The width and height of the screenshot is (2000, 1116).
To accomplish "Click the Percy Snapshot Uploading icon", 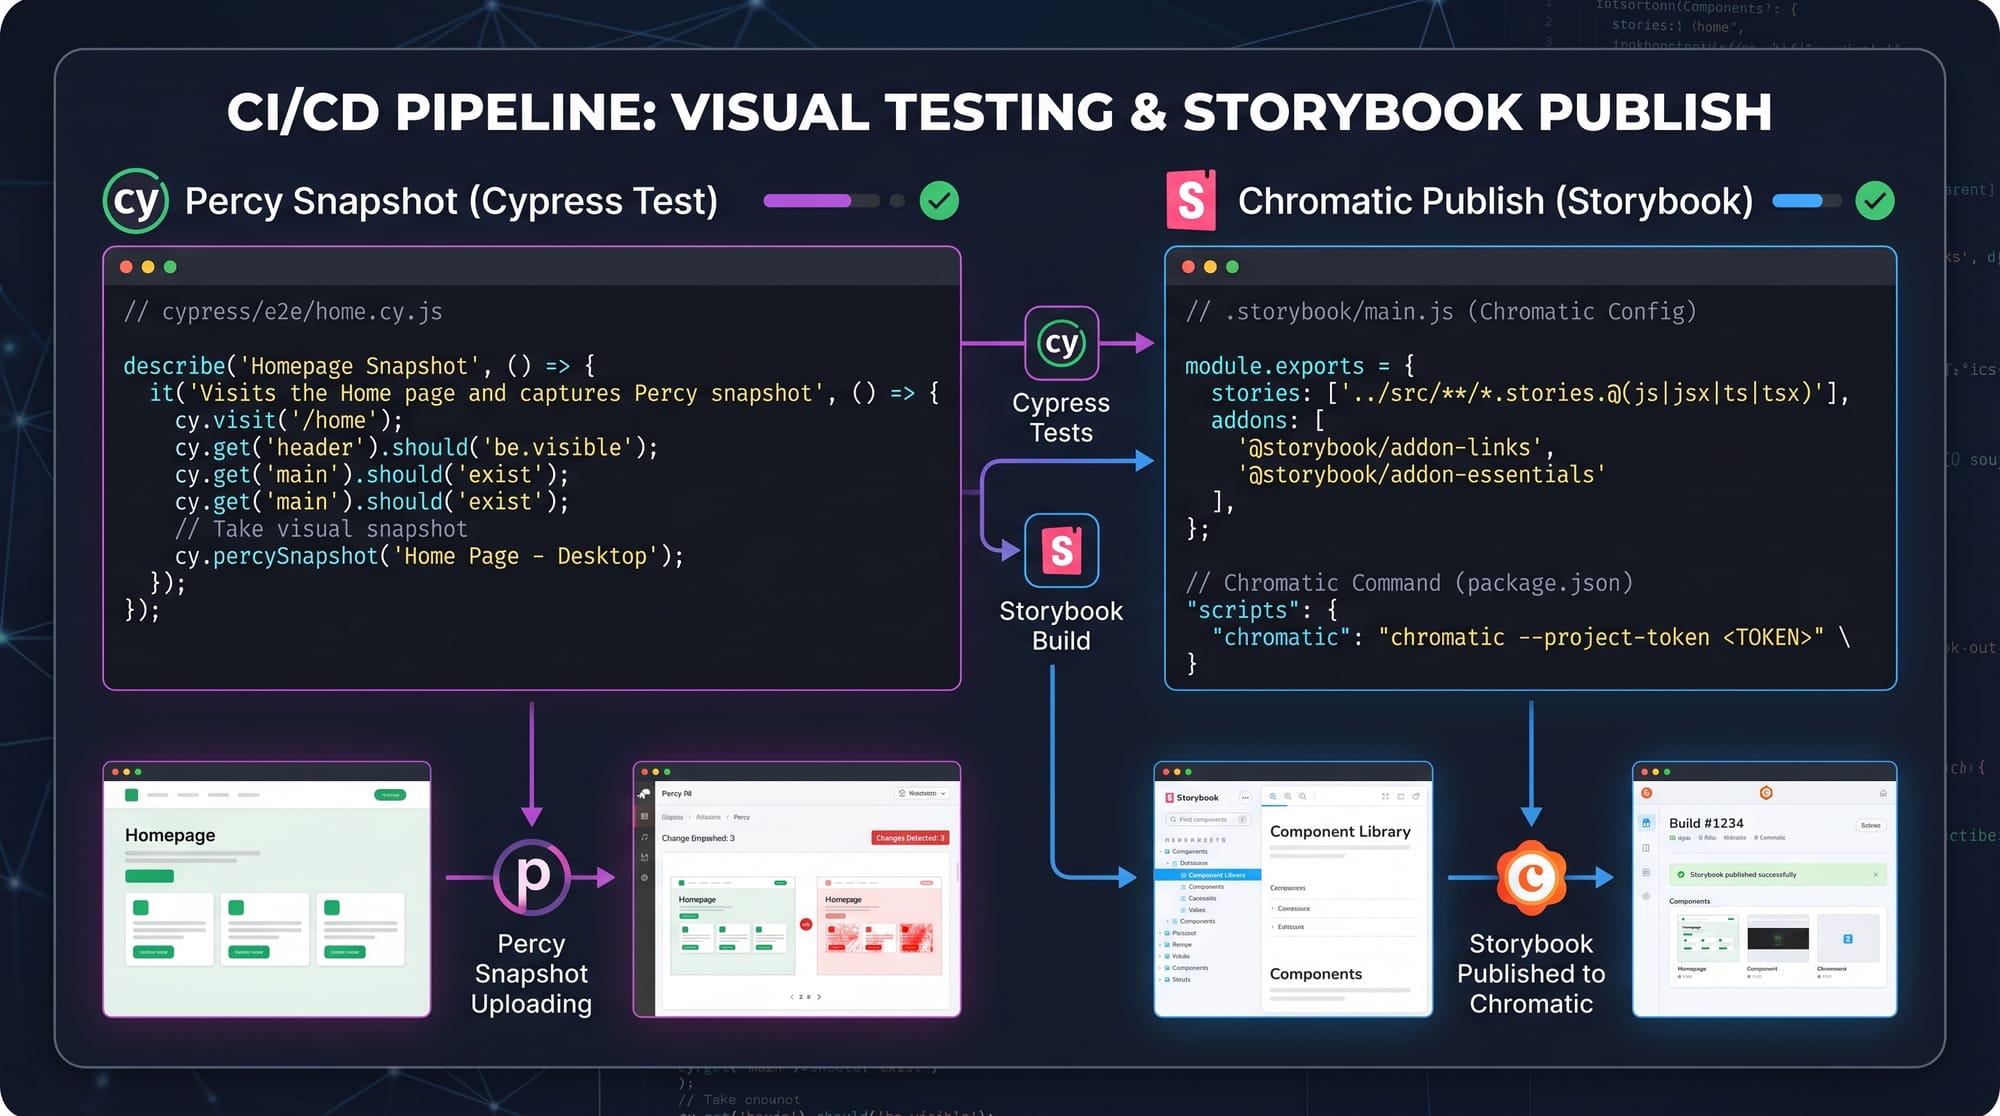I will [x=532, y=876].
